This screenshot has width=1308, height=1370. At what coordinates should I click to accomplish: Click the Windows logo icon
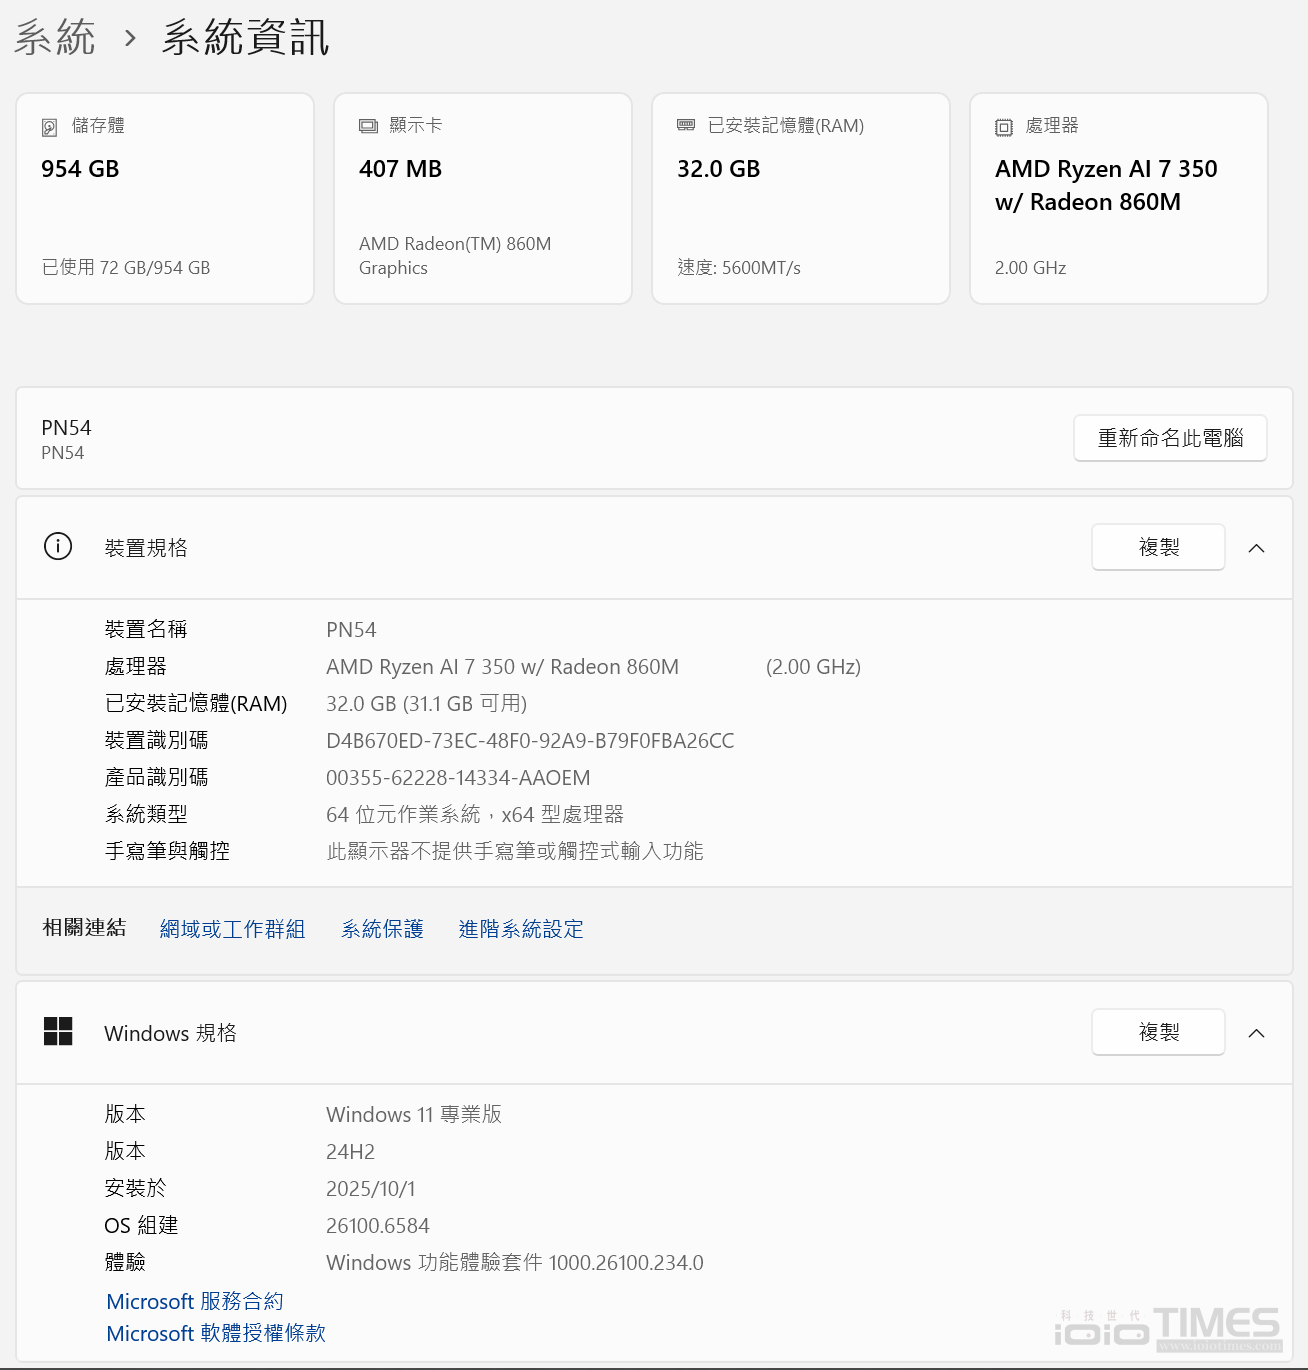point(58,1032)
